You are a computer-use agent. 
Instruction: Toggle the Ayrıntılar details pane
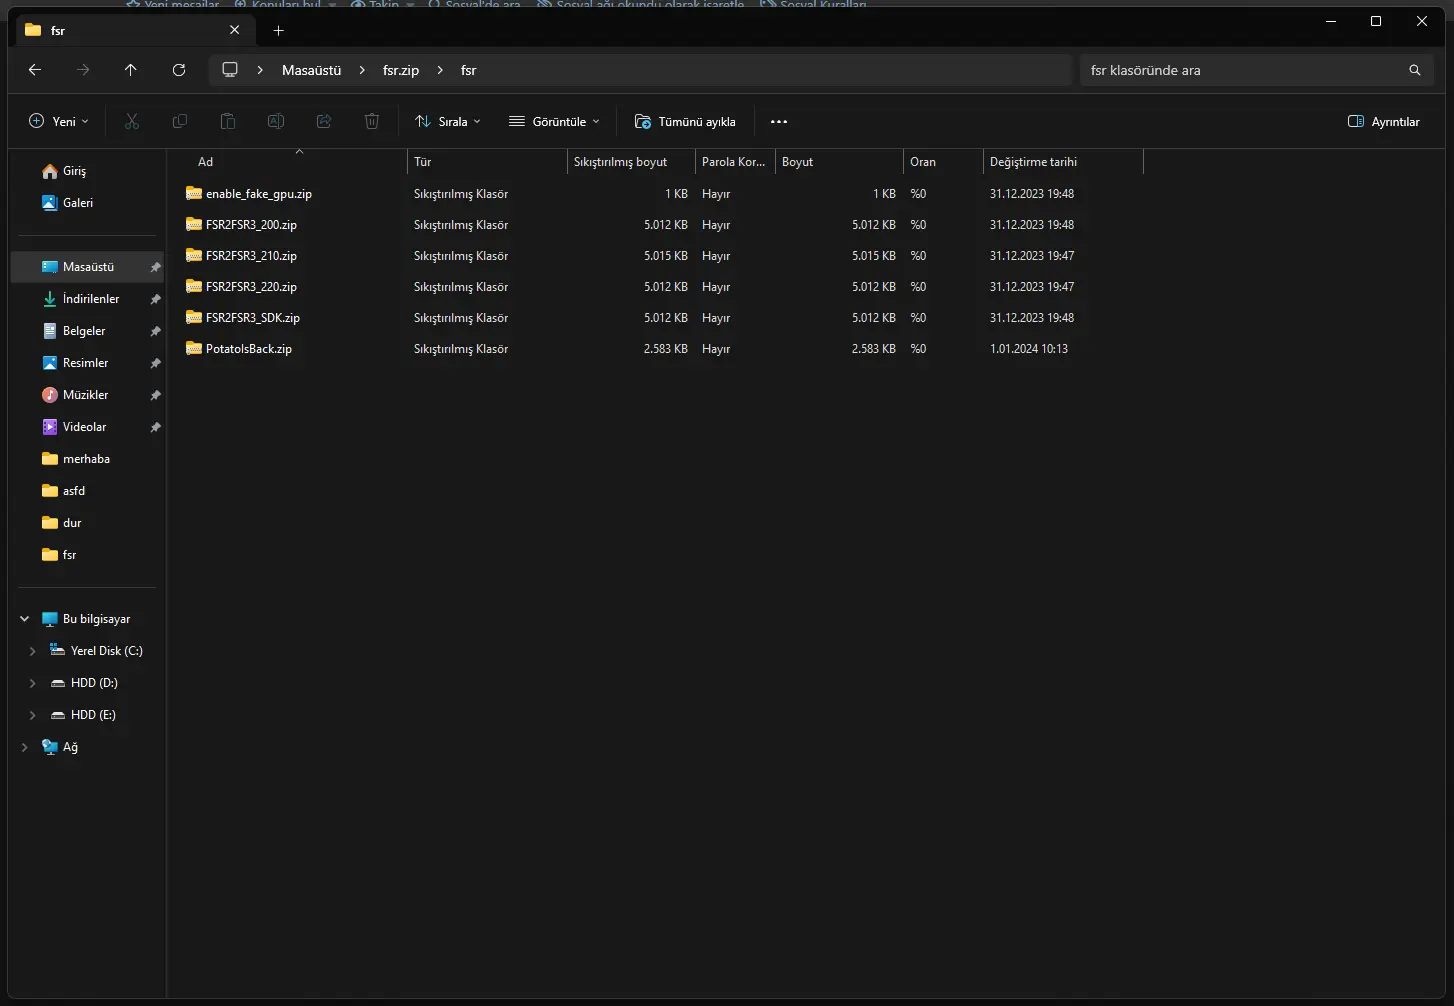pyautogui.click(x=1384, y=121)
